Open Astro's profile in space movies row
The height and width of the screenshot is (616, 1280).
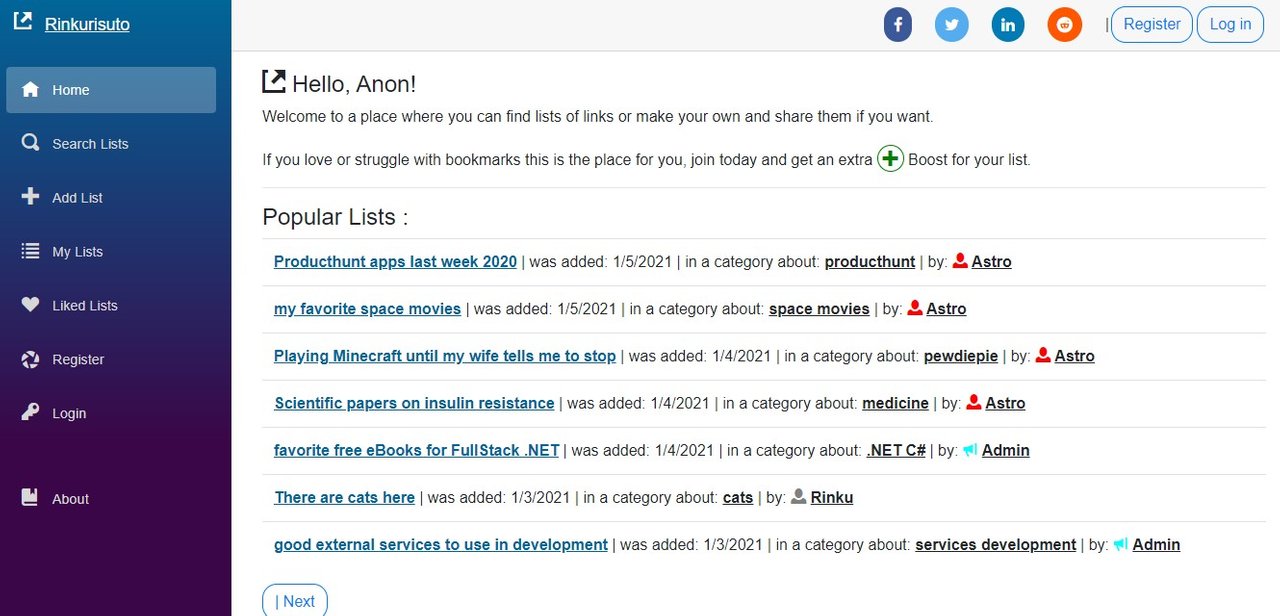946,309
